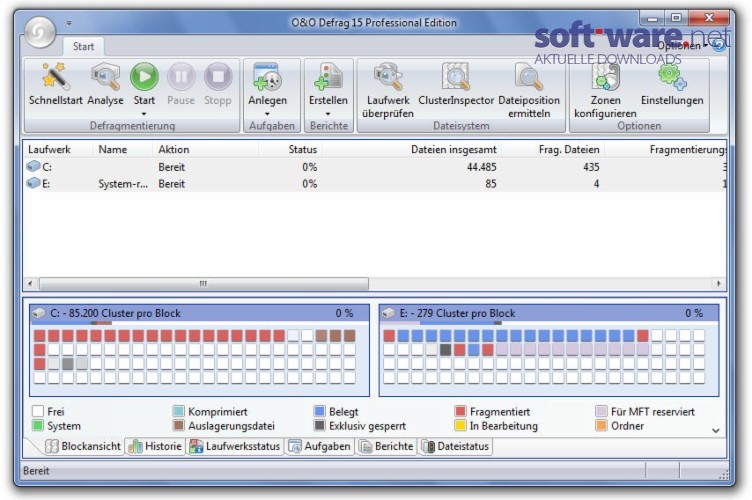Switch to the Blockansicht tab
752x500 pixels.
(x=82, y=446)
